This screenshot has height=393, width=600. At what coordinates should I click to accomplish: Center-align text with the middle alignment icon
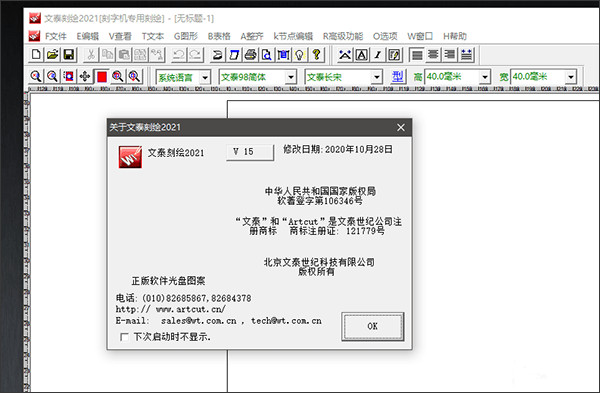coord(433,55)
